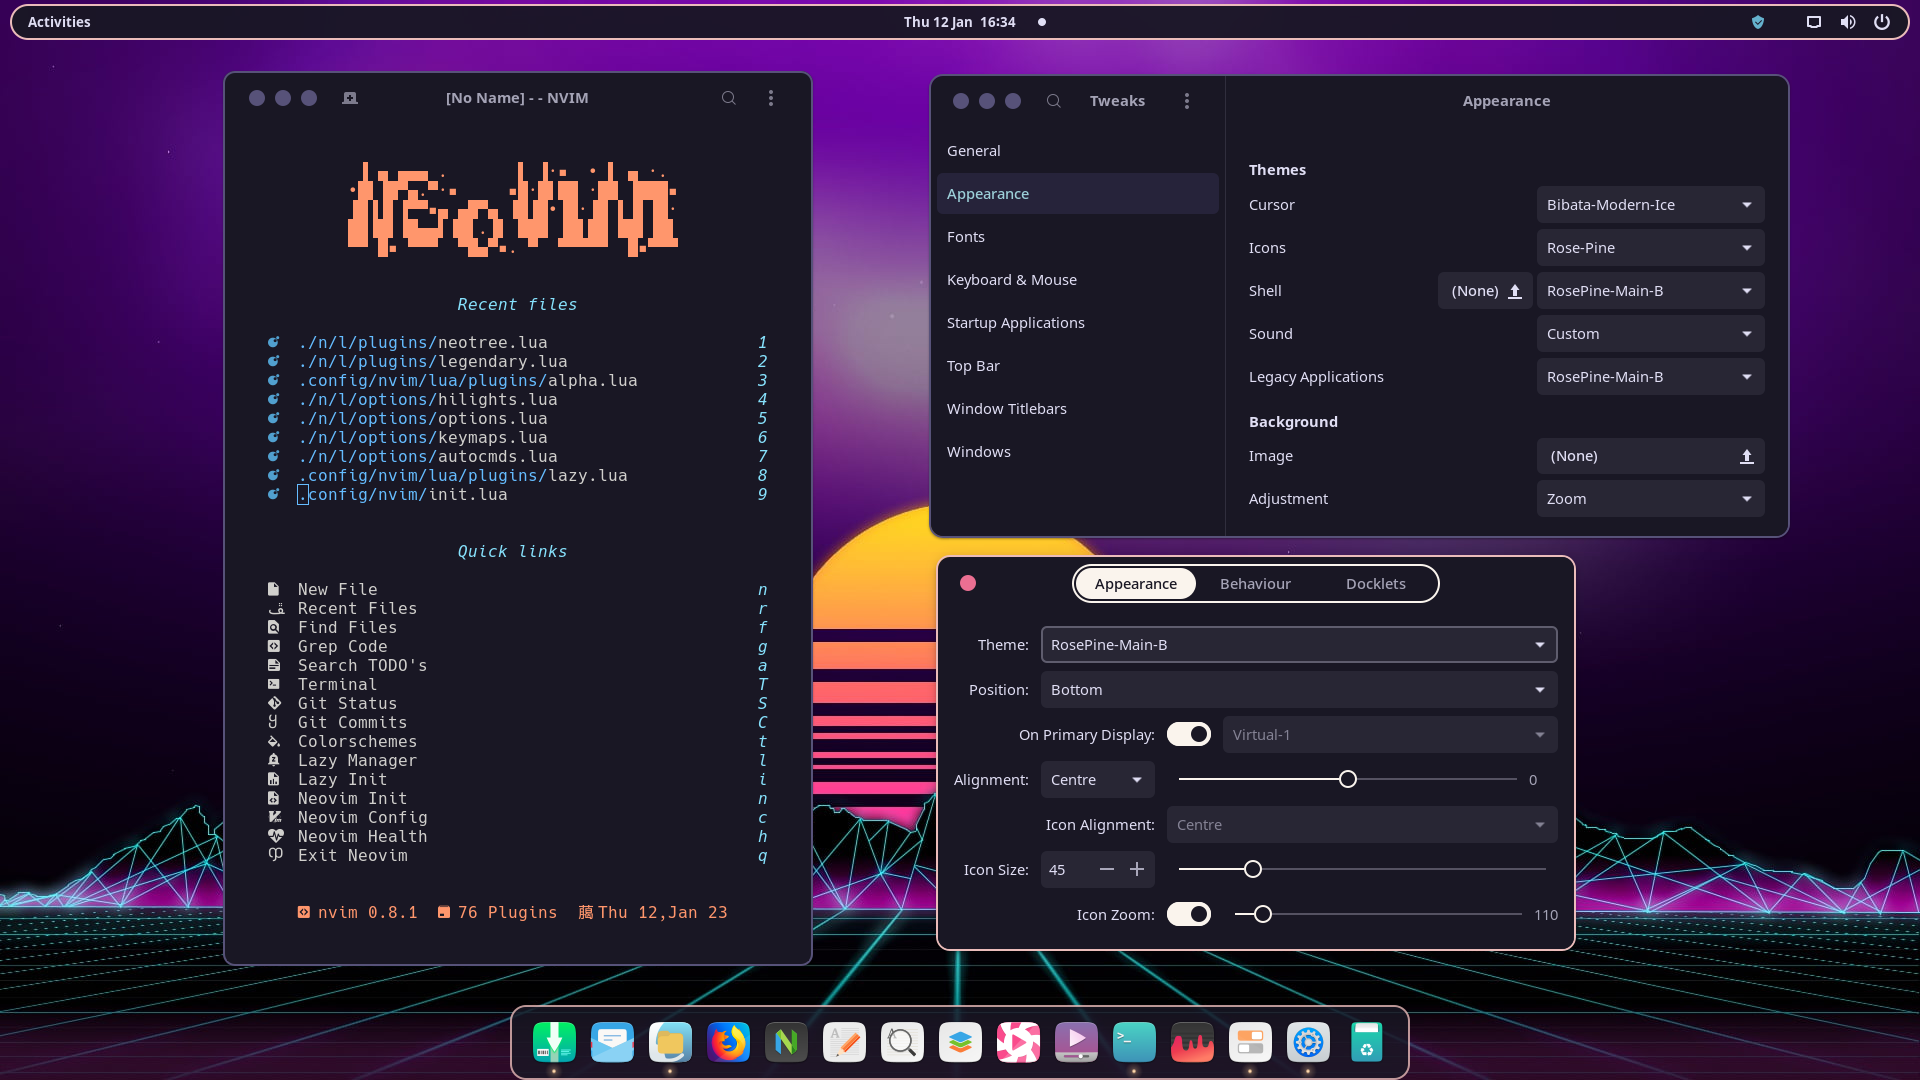Viewport: 1920px width, 1080px height.
Task: Select General in Tweaks sidebar
Action: tap(1077, 151)
